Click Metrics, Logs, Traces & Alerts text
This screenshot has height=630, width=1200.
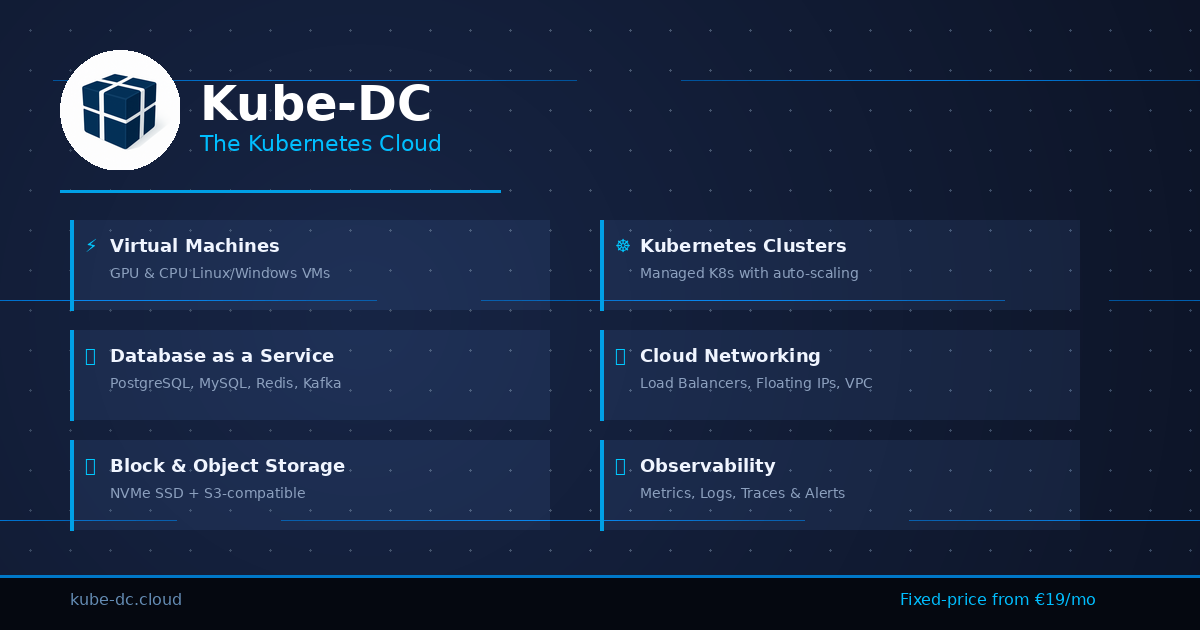tap(742, 493)
